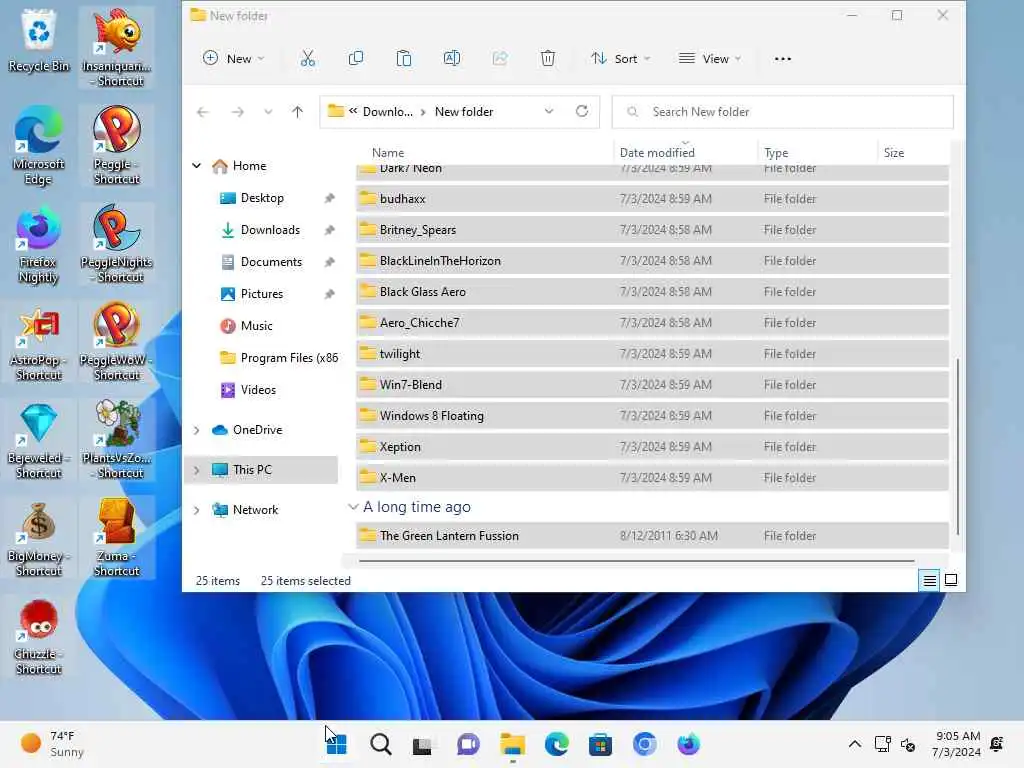Open the See more three-dots menu
The height and width of the screenshot is (768, 1024).
(x=782, y=59)
